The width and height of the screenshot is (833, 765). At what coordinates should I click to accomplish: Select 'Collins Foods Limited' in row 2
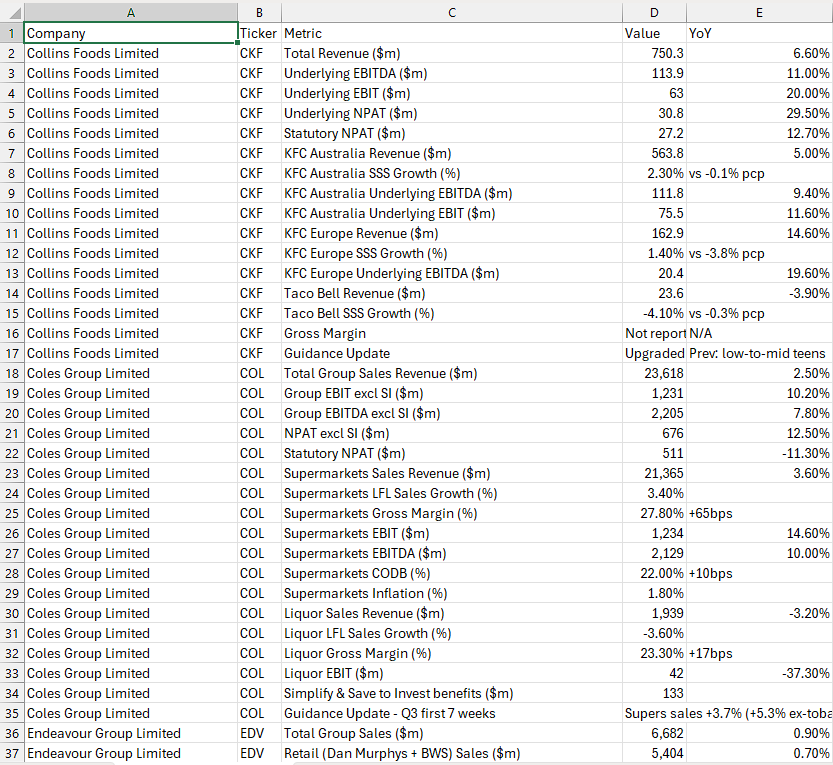tap(131, 53)
